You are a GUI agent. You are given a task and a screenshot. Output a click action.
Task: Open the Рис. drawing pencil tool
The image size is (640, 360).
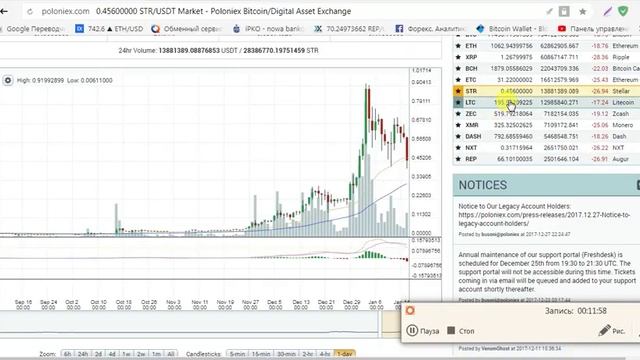(x=611, y=331)
